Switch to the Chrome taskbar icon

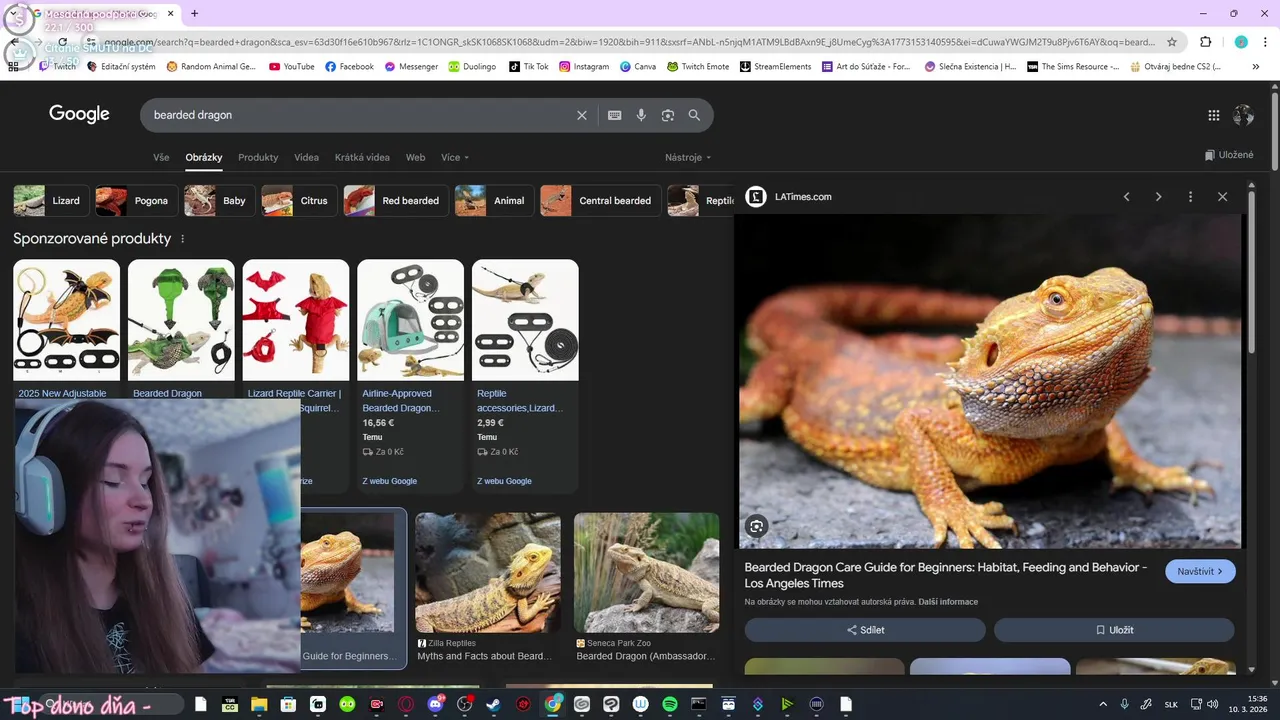[553, 704]
